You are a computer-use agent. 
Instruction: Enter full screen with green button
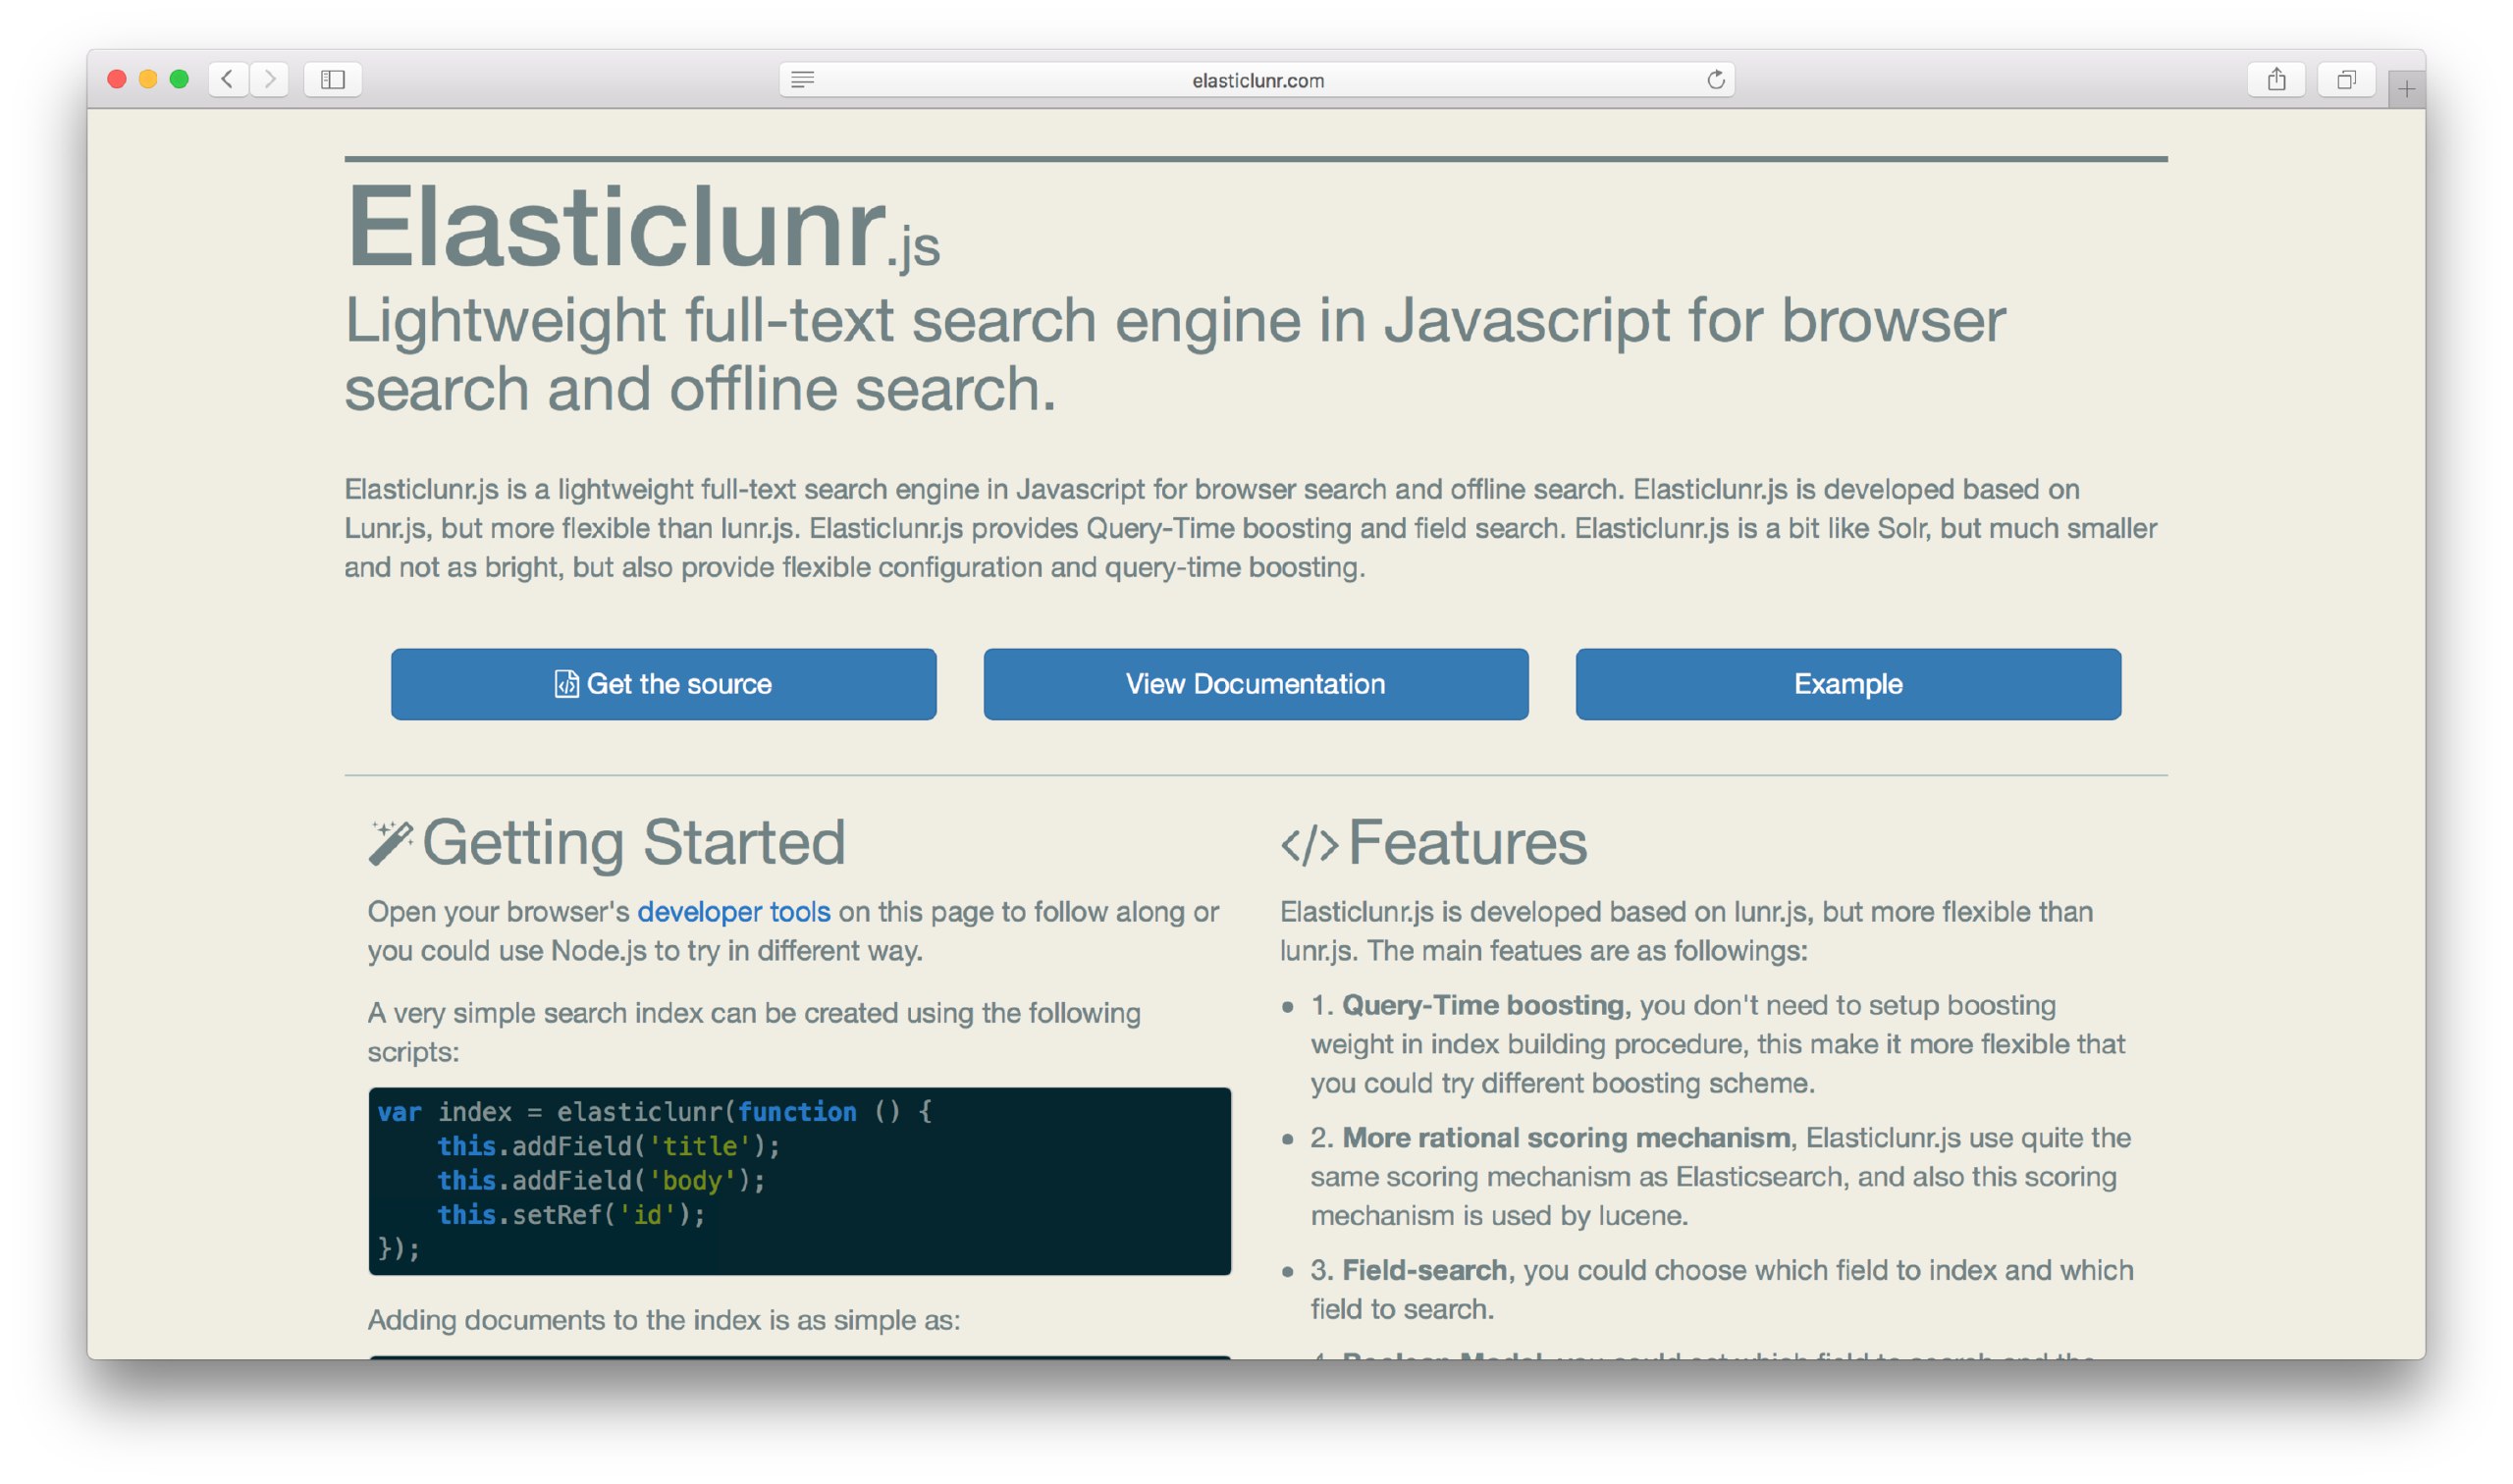[x=179, y=79]
